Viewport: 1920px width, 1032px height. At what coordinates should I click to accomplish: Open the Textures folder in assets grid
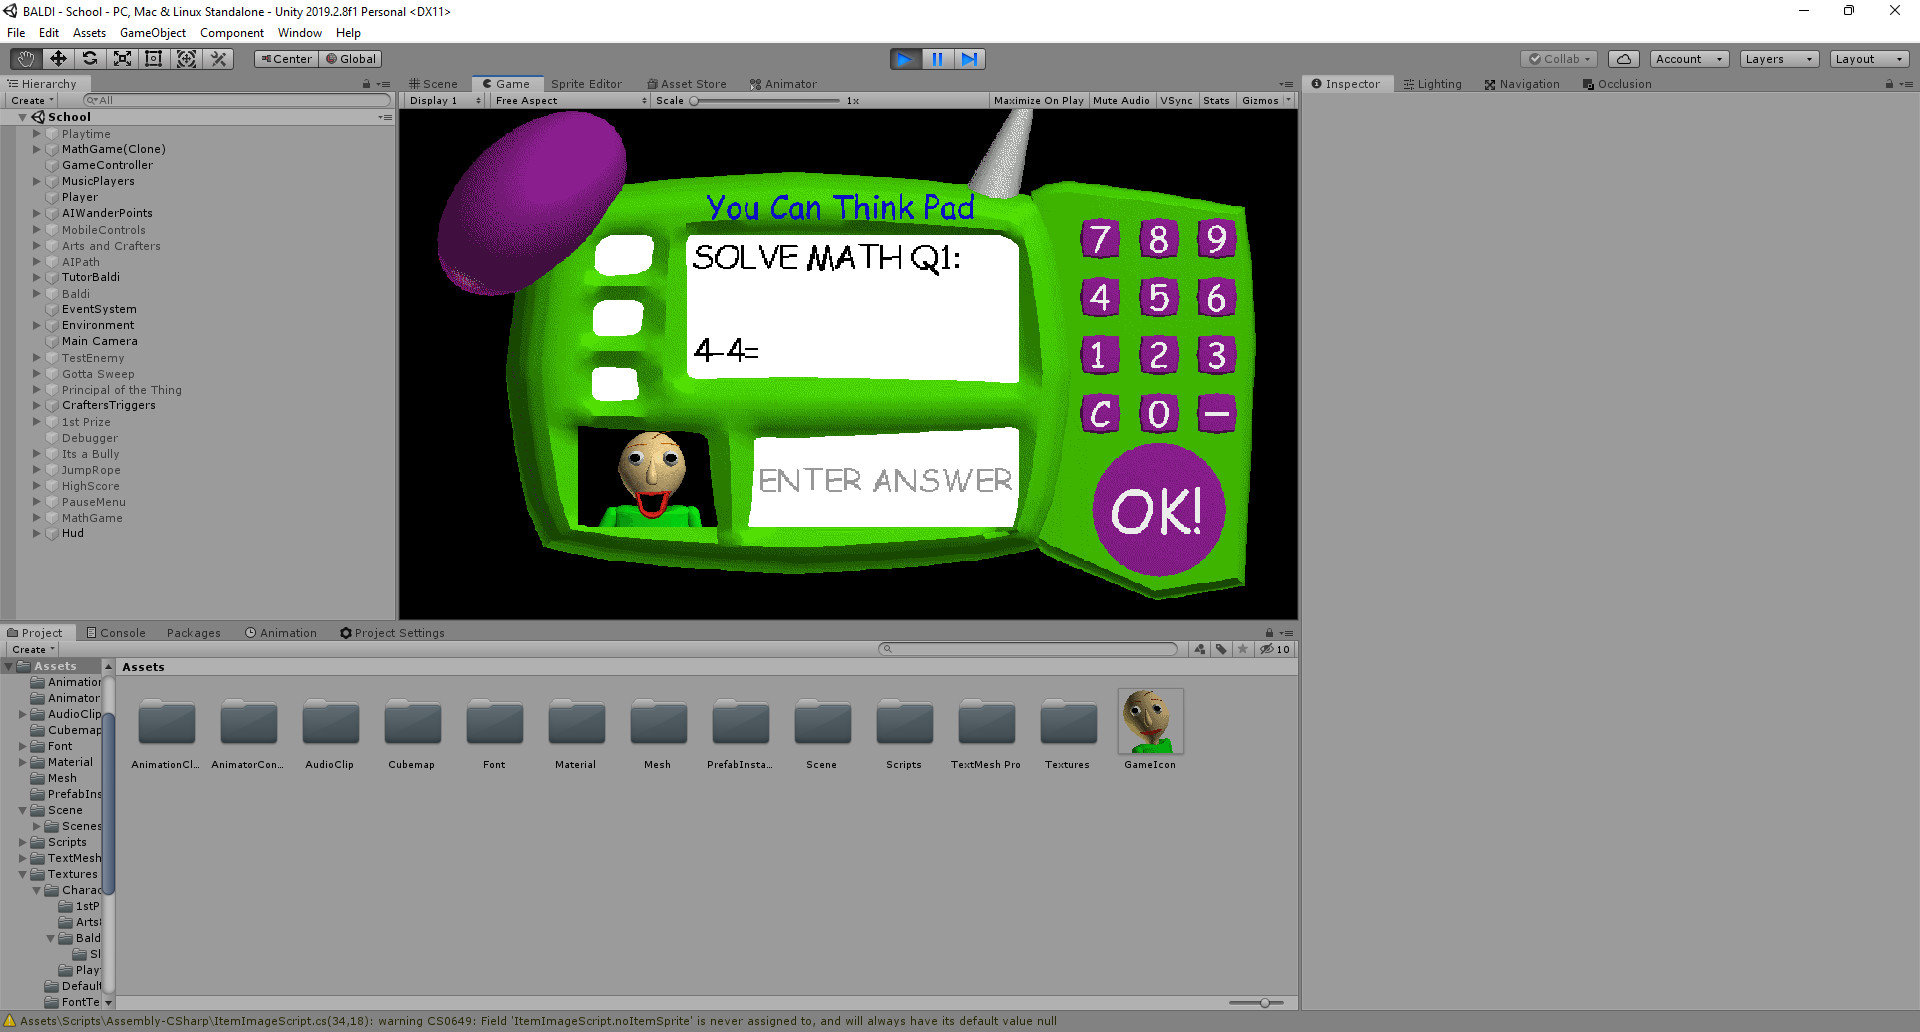[1068, 723]
